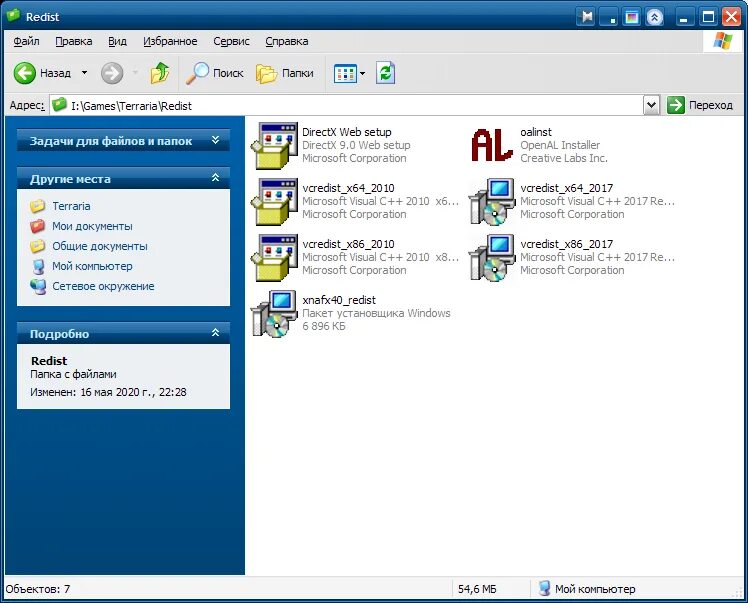Refresh the folder with the green arrows icon
Viewport: 748px width, 603px height.
click(385, 73)
